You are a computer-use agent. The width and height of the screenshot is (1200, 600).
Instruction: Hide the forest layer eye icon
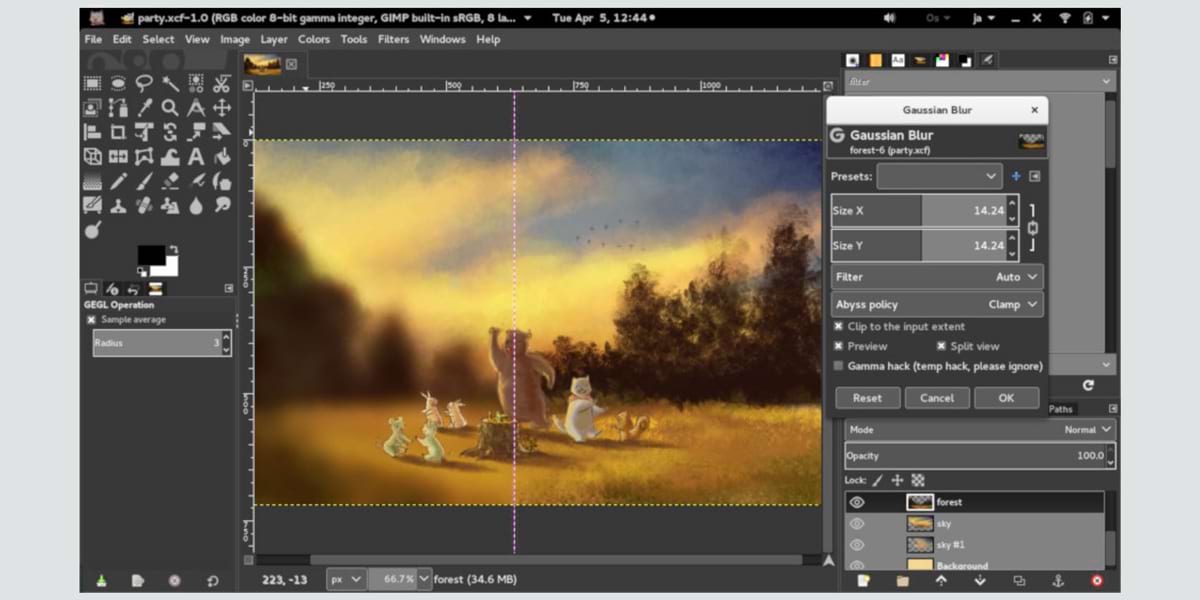pos(857,502)
